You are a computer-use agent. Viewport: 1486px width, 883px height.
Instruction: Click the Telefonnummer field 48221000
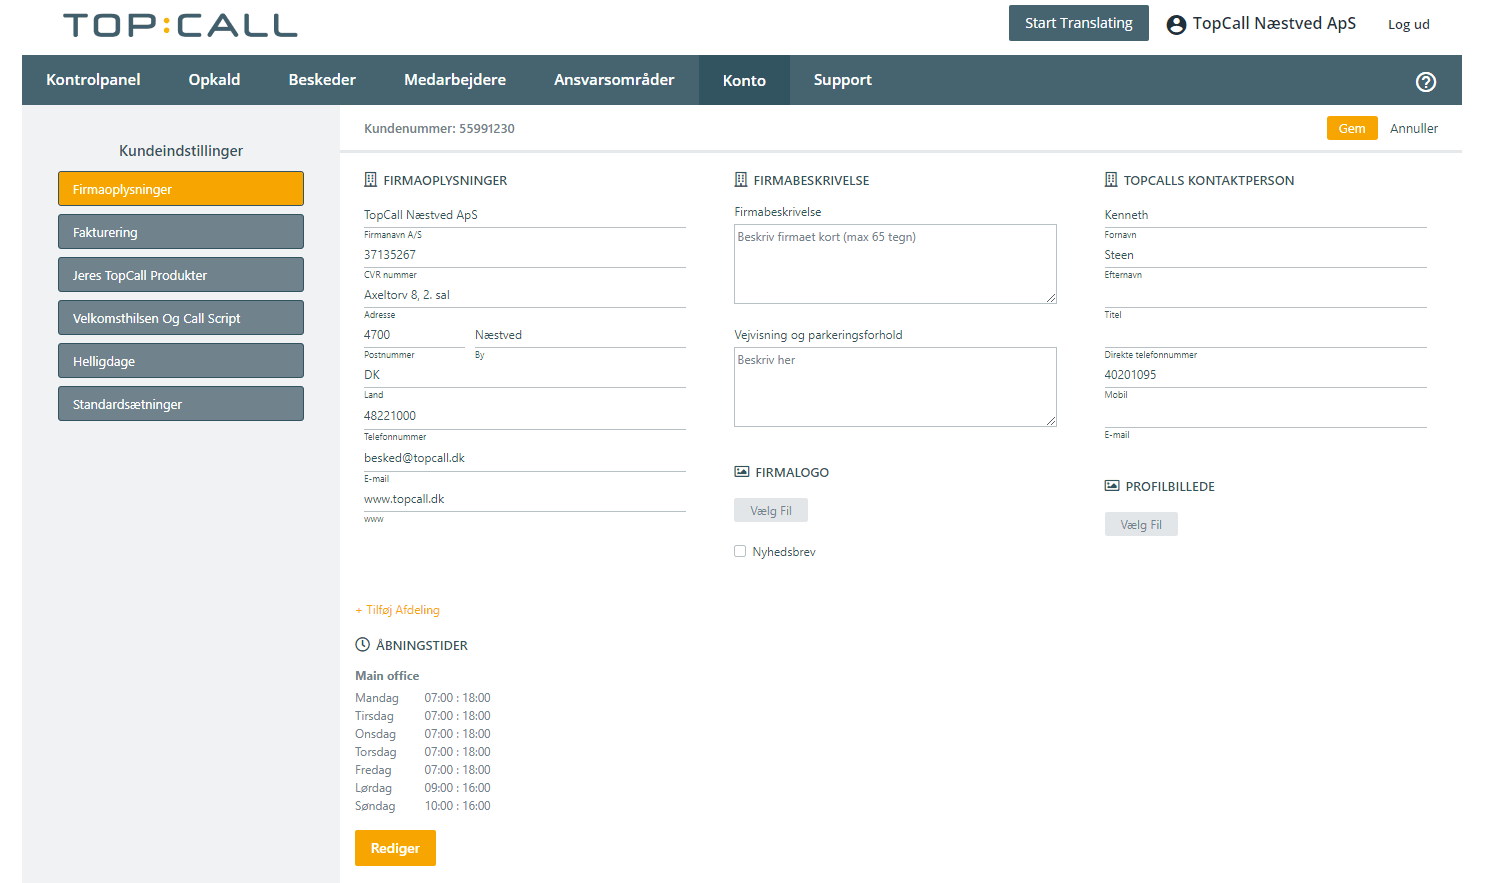(525, 416)
